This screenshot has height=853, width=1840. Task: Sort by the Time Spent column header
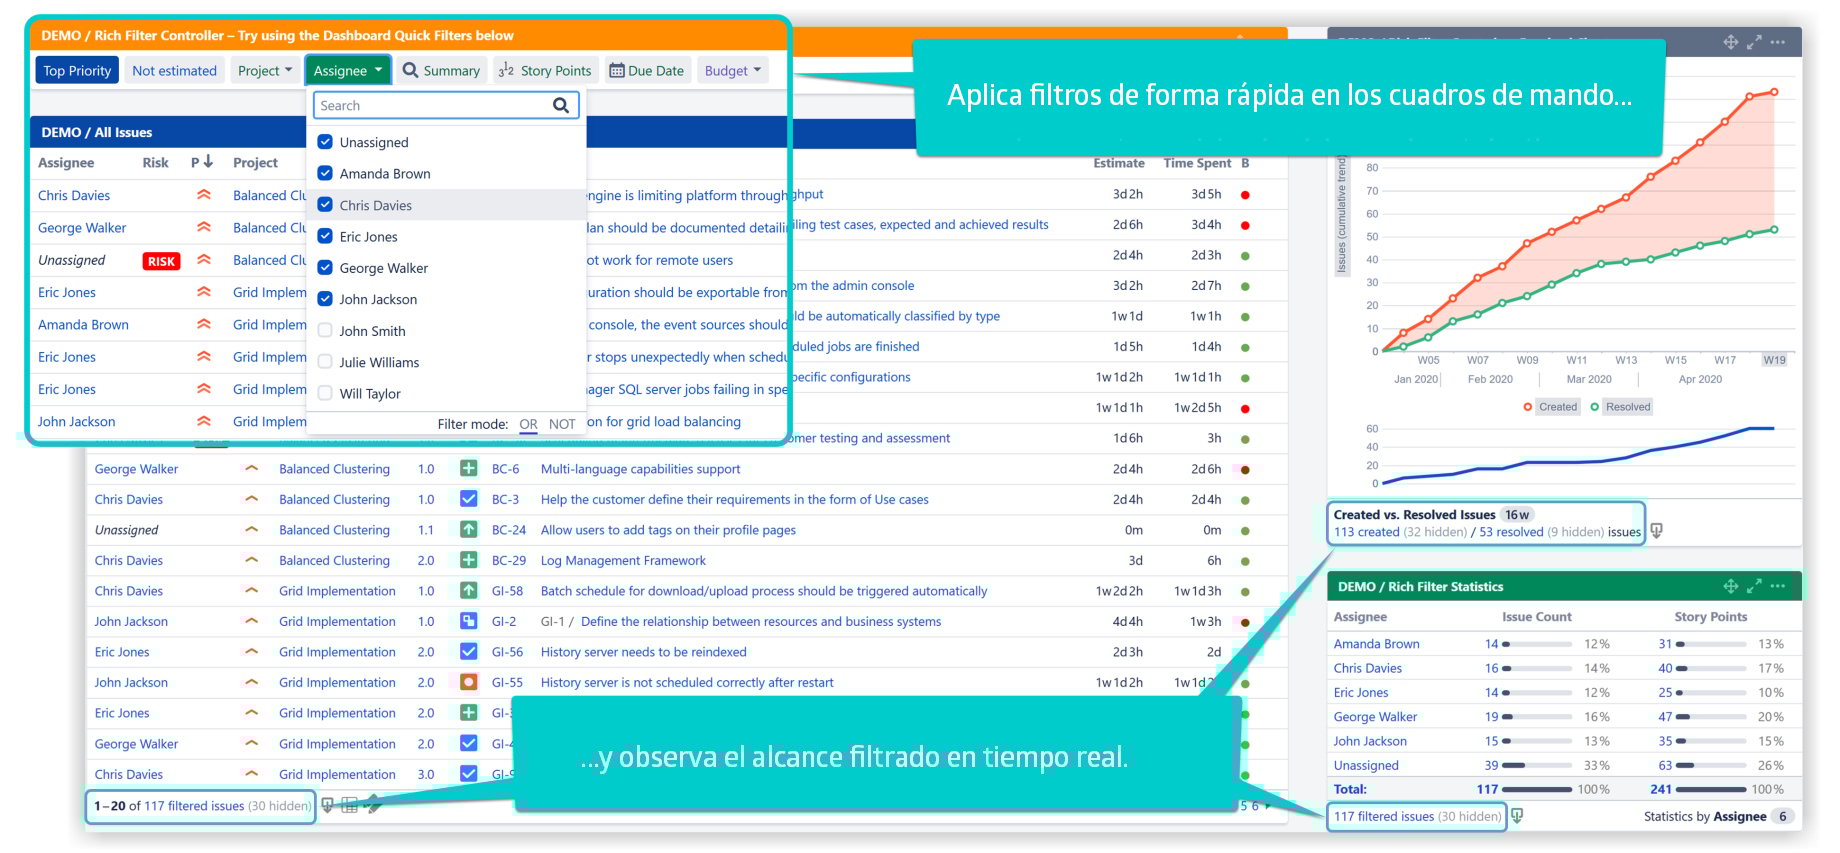pos(1197,162)
